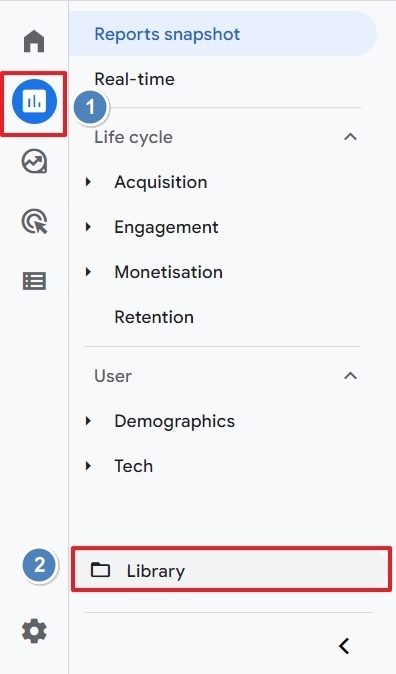Viewport: 396px width, 674px height.
Task: Click the Library folder icon
Action: pos(101,570)
